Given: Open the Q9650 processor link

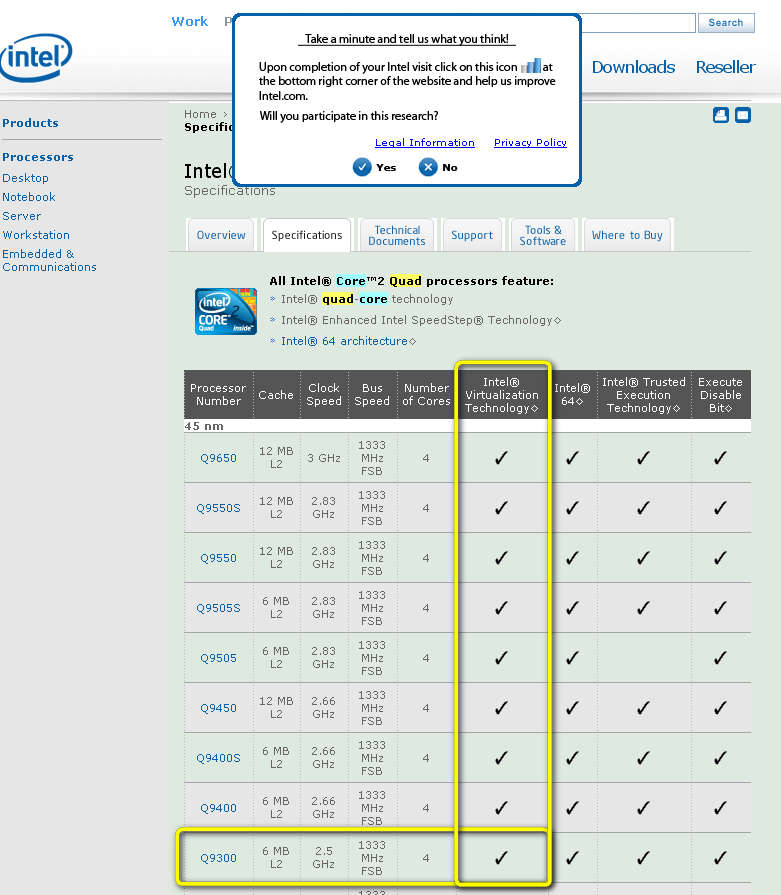Looking at the screenshot, I should pyautogui.click(x=218, y=458).
